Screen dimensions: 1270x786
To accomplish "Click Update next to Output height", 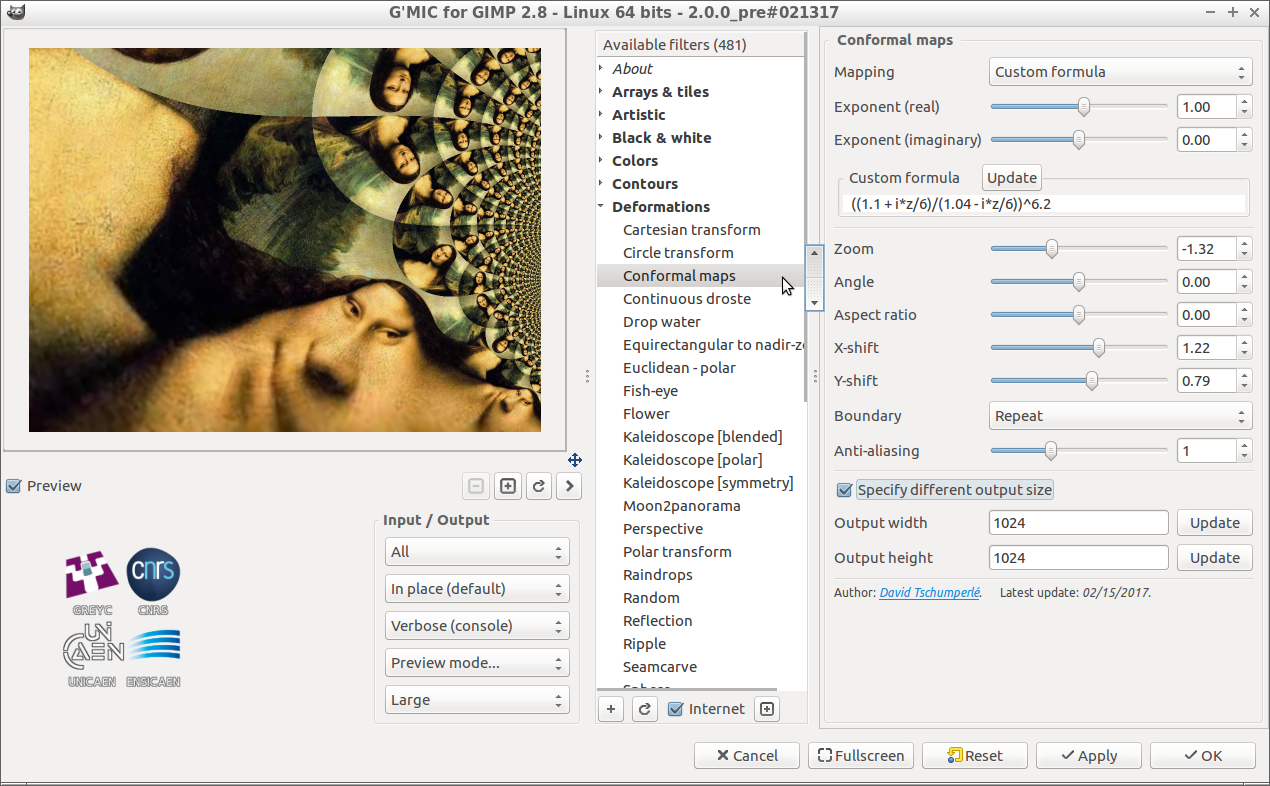I will (1215, 558).
